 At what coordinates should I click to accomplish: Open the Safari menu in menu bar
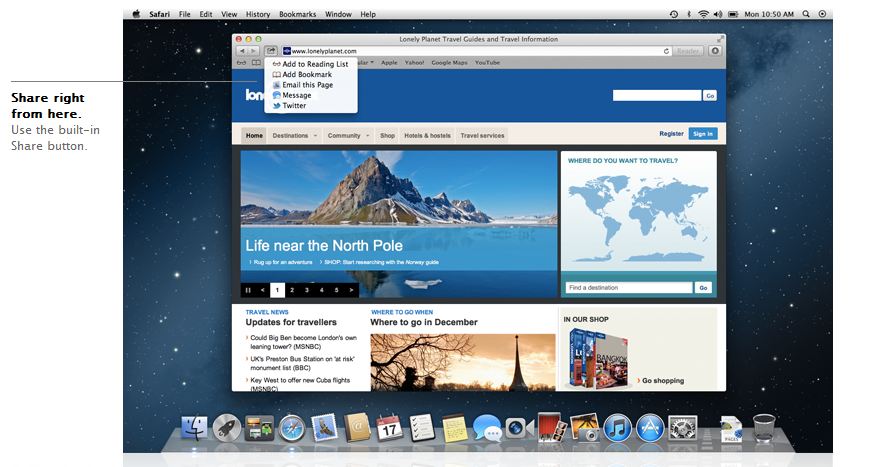pos(159,14)
